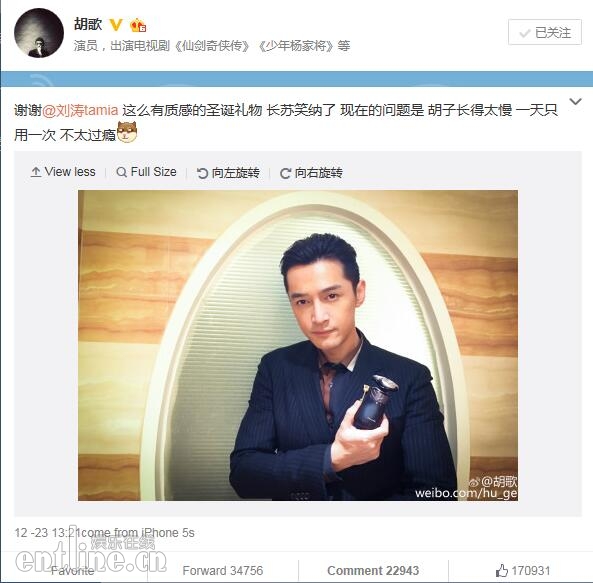Click the rotate left arrow icon
The height and width of the screenshot is (583, 593).
tap(202, 173)
